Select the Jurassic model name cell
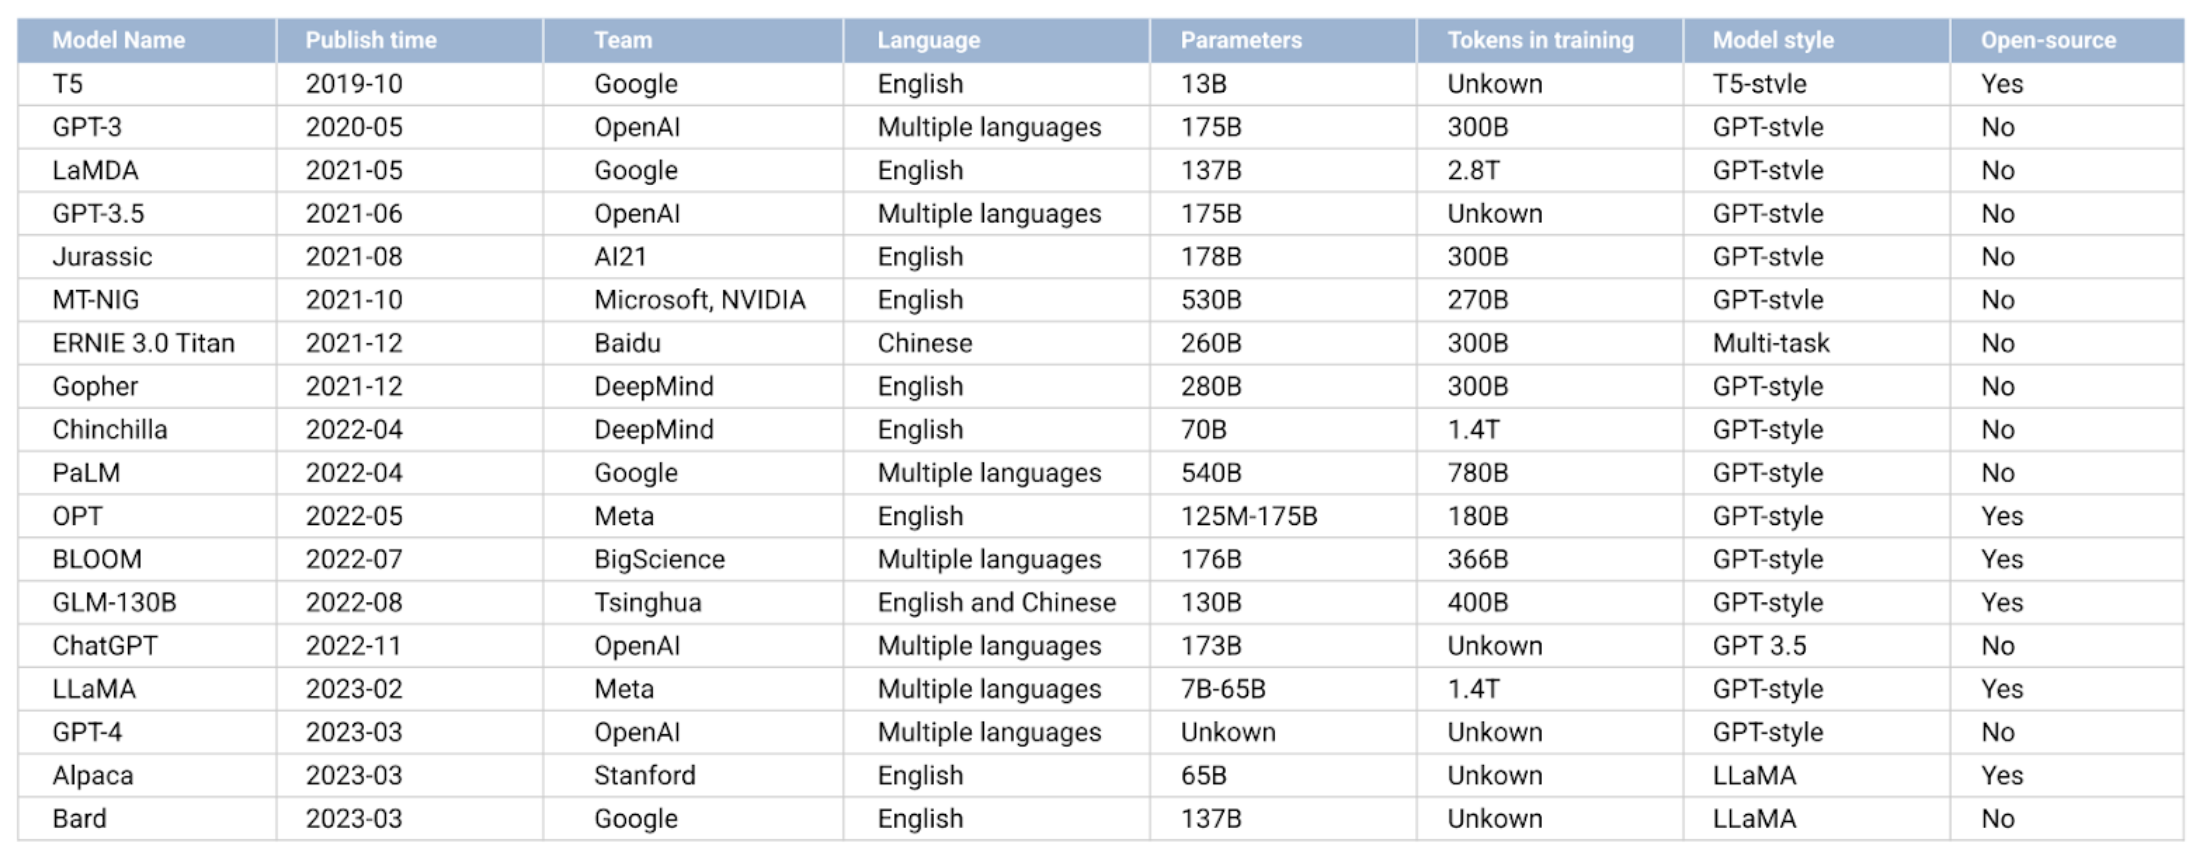2209x867 pixels. pyautogui.click(x=147, y=257)
